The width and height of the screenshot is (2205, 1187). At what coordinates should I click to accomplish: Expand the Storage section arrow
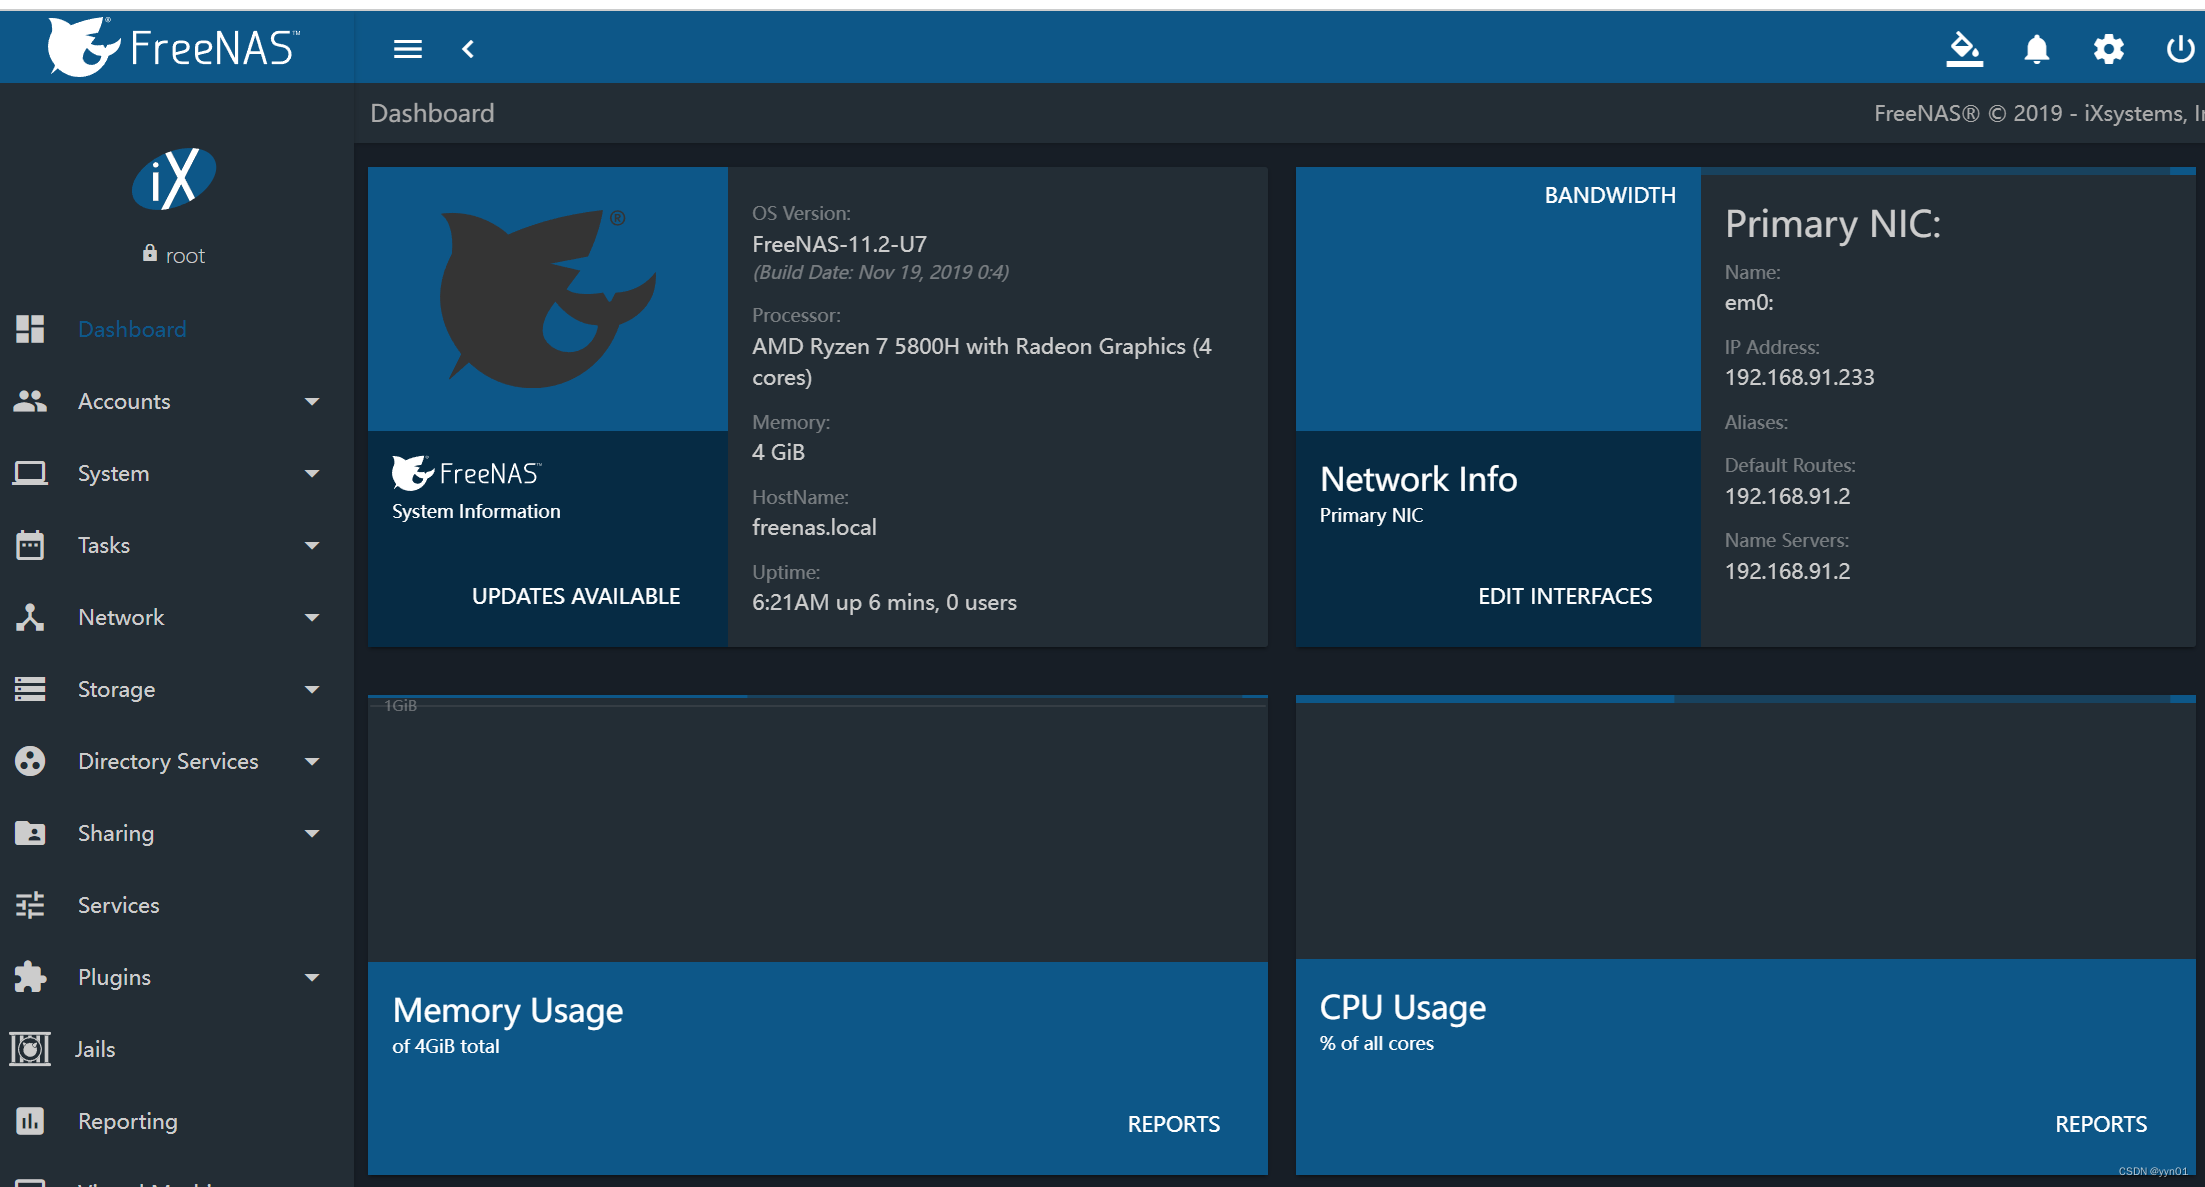click(x=312, y=690)
